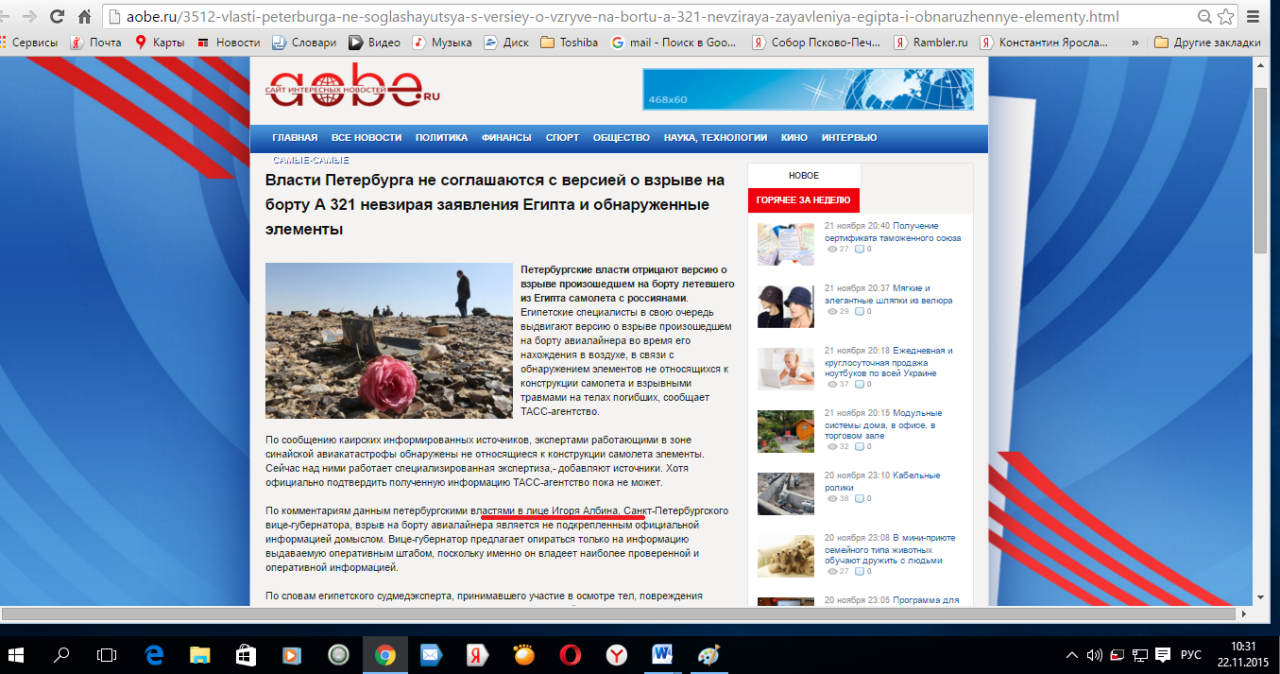Open article Кабельные ролики
1280x674 pixels.
pos(882,481)
